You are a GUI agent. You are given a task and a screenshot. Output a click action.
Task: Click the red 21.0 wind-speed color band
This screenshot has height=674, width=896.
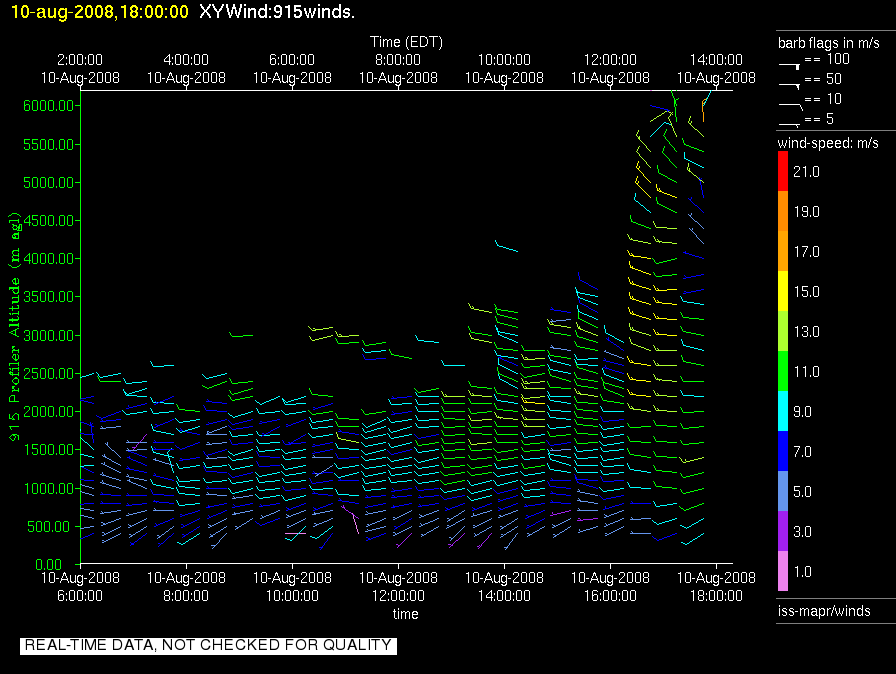pyautogui.click(x=783, y=171)
